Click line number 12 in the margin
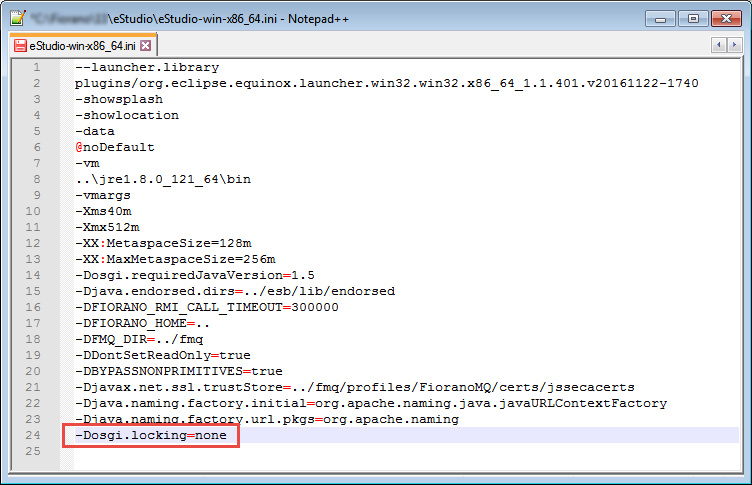Screen dimensions: 752x485 34,243
